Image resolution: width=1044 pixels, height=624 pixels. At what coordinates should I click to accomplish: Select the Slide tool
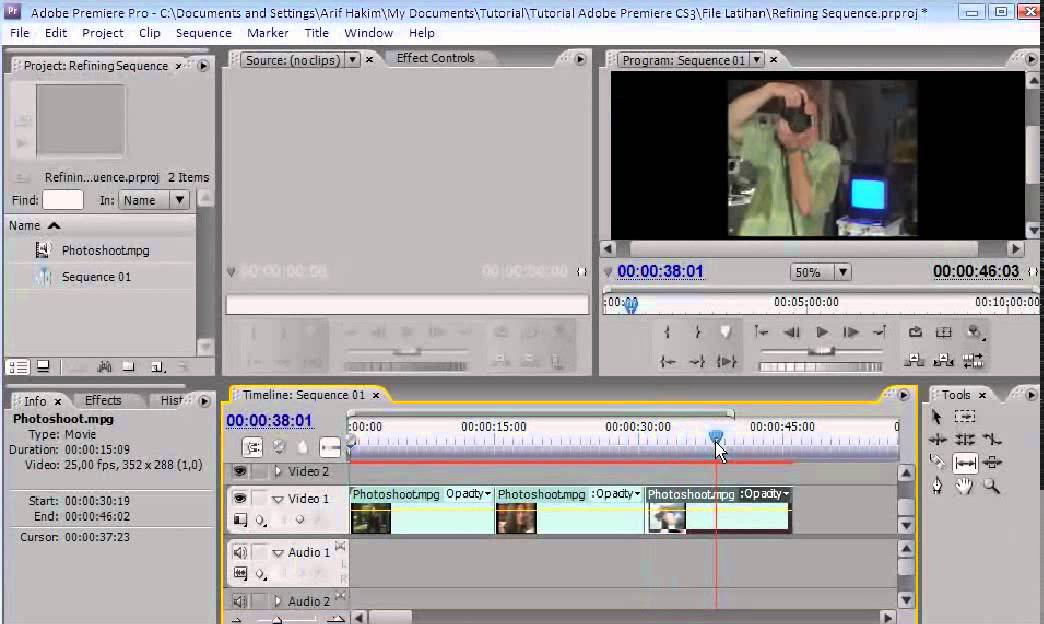[992, 462]
